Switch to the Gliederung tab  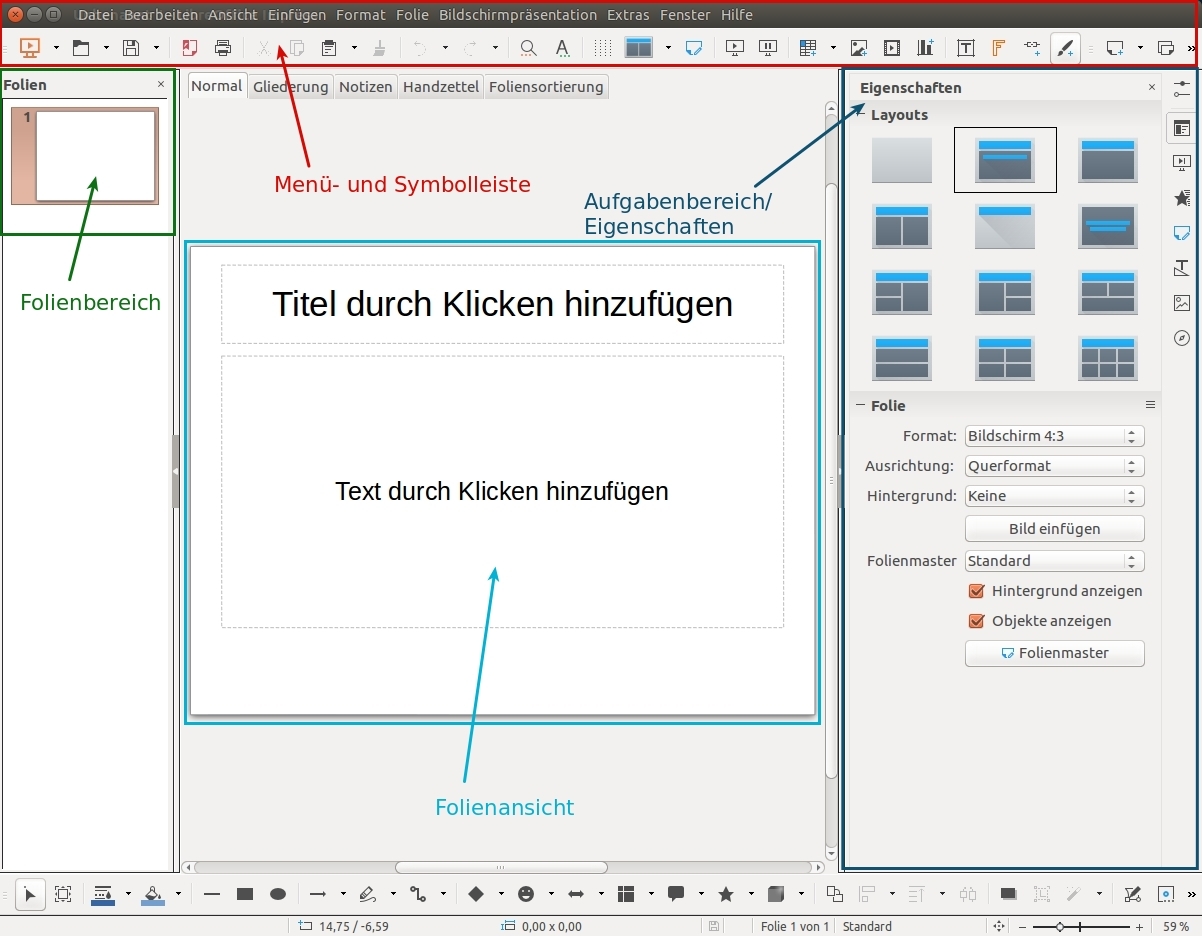coord(290,87)
